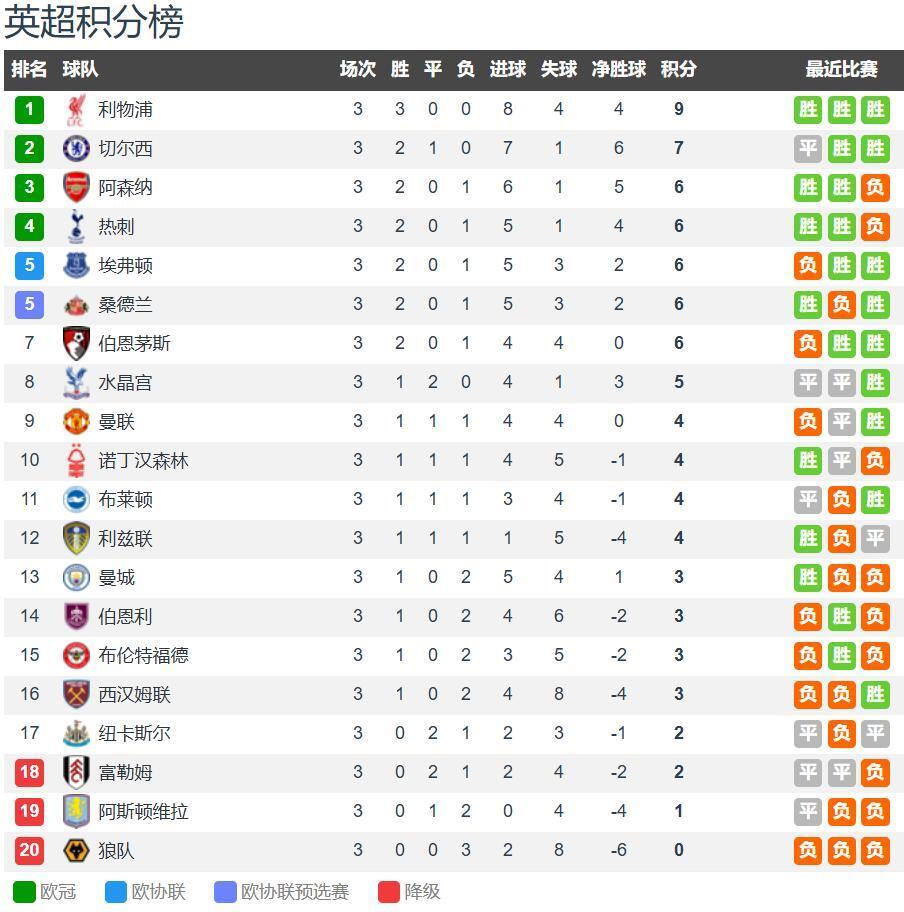Click the red 降级 legend swatch
904x912 pixels.
[x=389, y=892]
